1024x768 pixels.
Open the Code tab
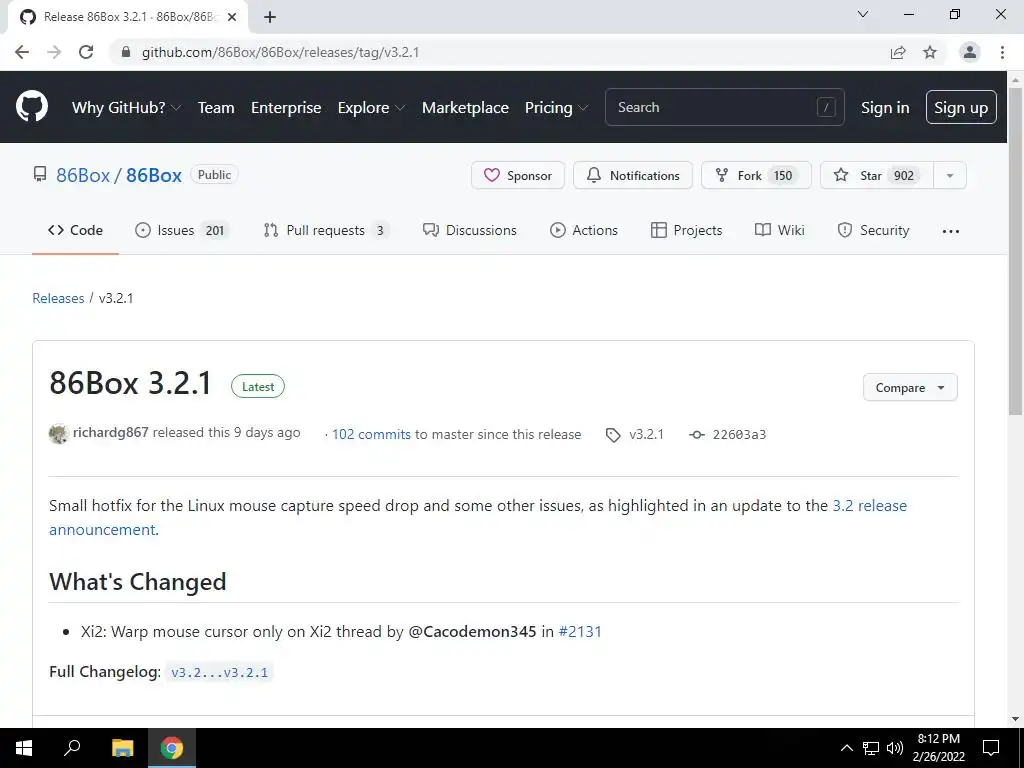click(x=75, y=230)
